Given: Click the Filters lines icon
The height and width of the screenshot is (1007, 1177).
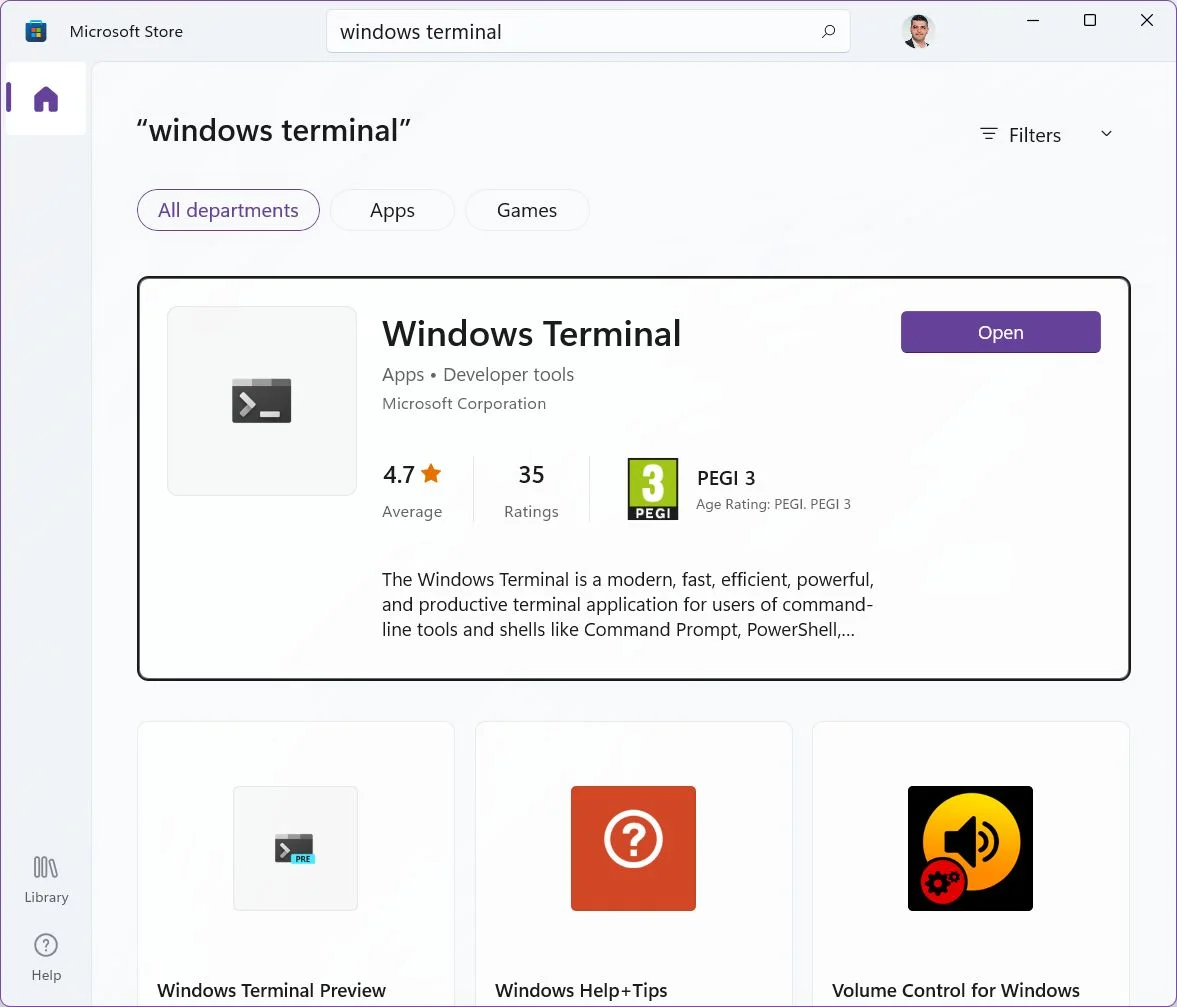Looking at the screenshot, I should (989, 134).
